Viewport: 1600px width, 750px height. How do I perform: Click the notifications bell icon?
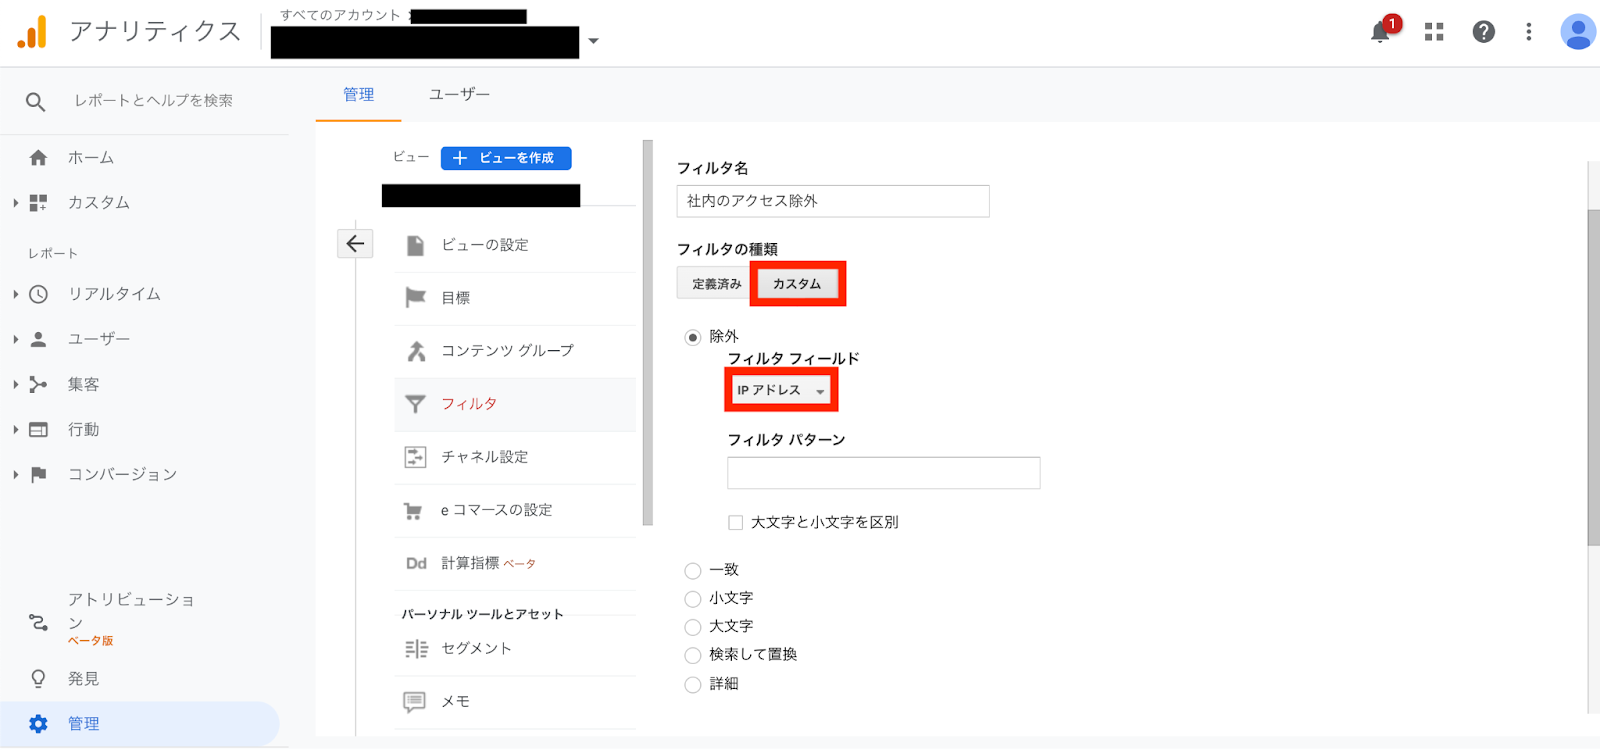[x=1380, y=32]
